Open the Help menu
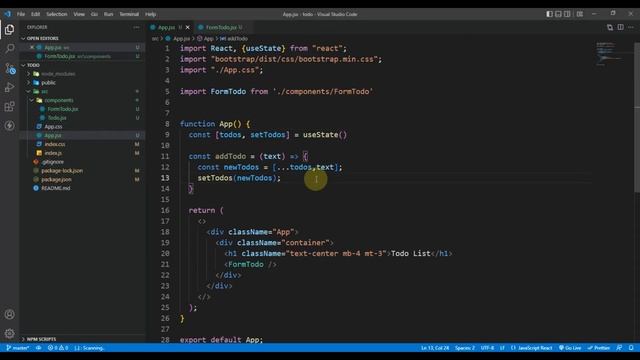The image size is (640, 360). point(151,14)
